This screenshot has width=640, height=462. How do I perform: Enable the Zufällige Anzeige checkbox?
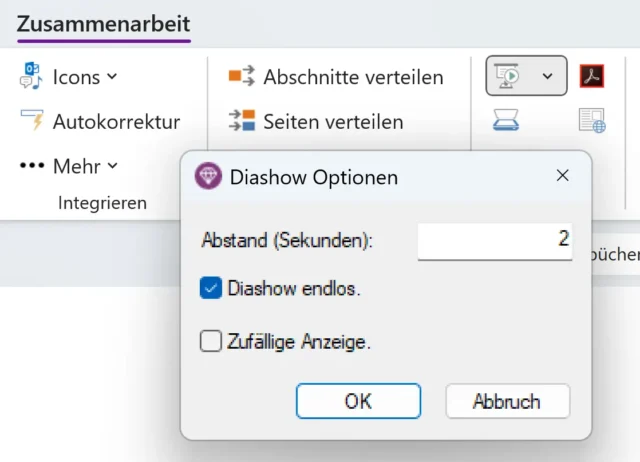click(211, 342)
